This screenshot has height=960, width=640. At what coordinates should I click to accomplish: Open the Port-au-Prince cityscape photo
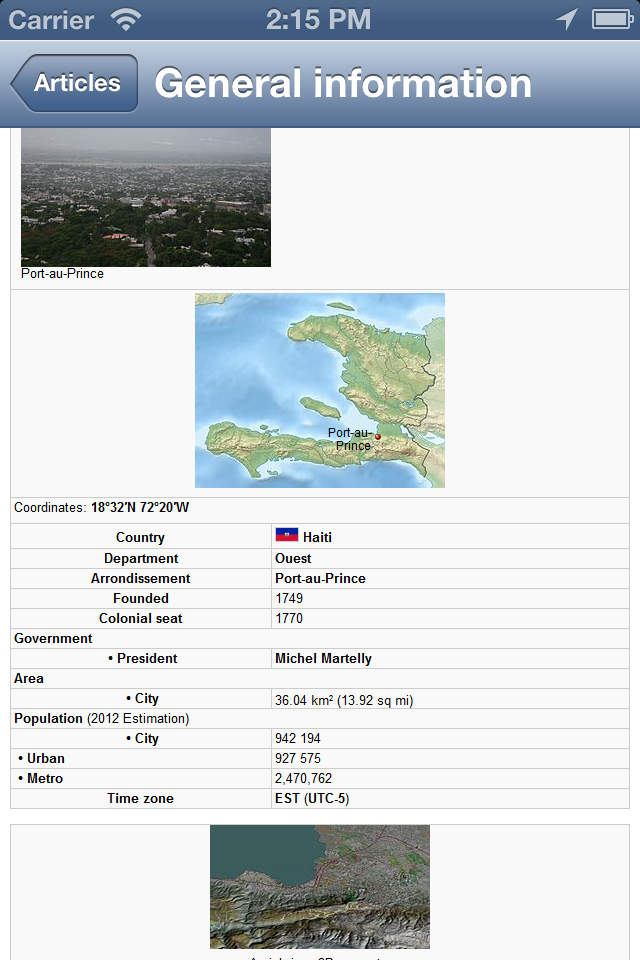(146, 197)
